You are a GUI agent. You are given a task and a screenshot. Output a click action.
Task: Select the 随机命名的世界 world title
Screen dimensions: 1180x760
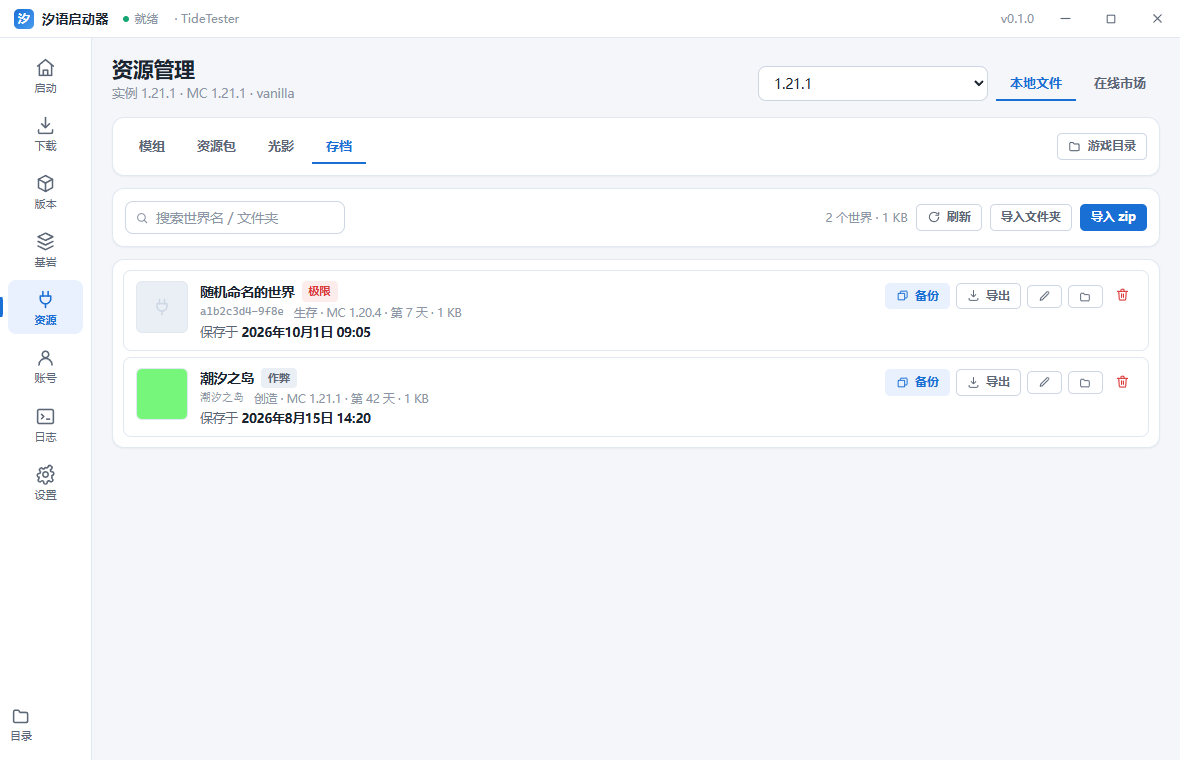pyautogui.click(x=248, y=292)
